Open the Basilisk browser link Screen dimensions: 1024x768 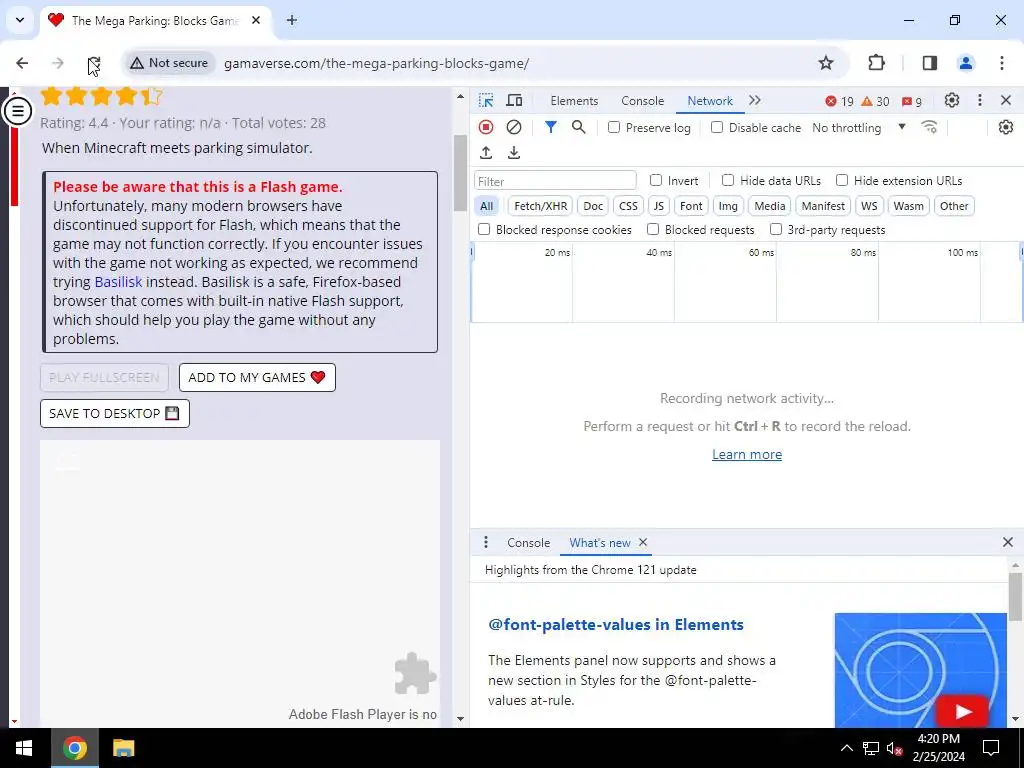pos(118,282)
